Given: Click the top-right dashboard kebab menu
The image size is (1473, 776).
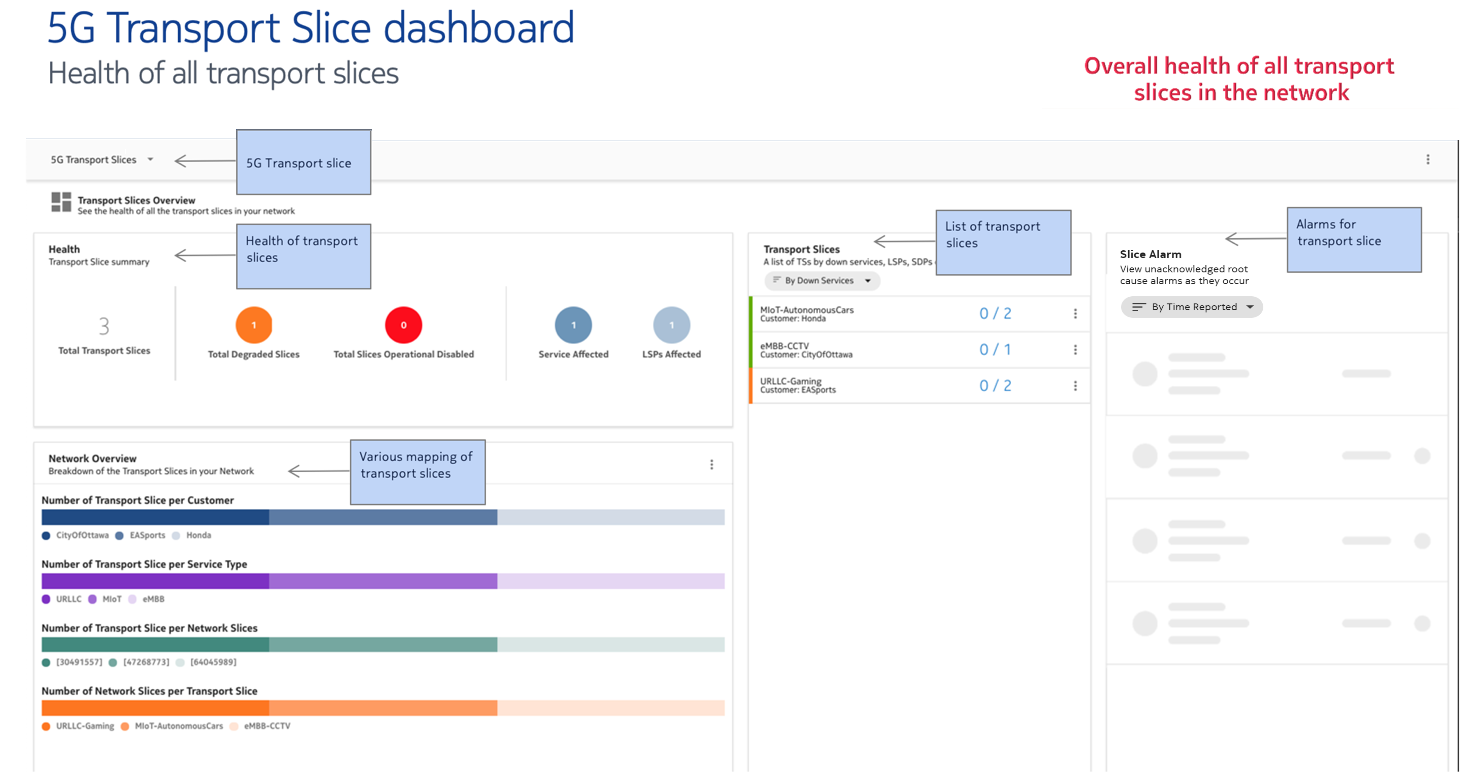Looking at the screenshot, I should point(1427,160).
